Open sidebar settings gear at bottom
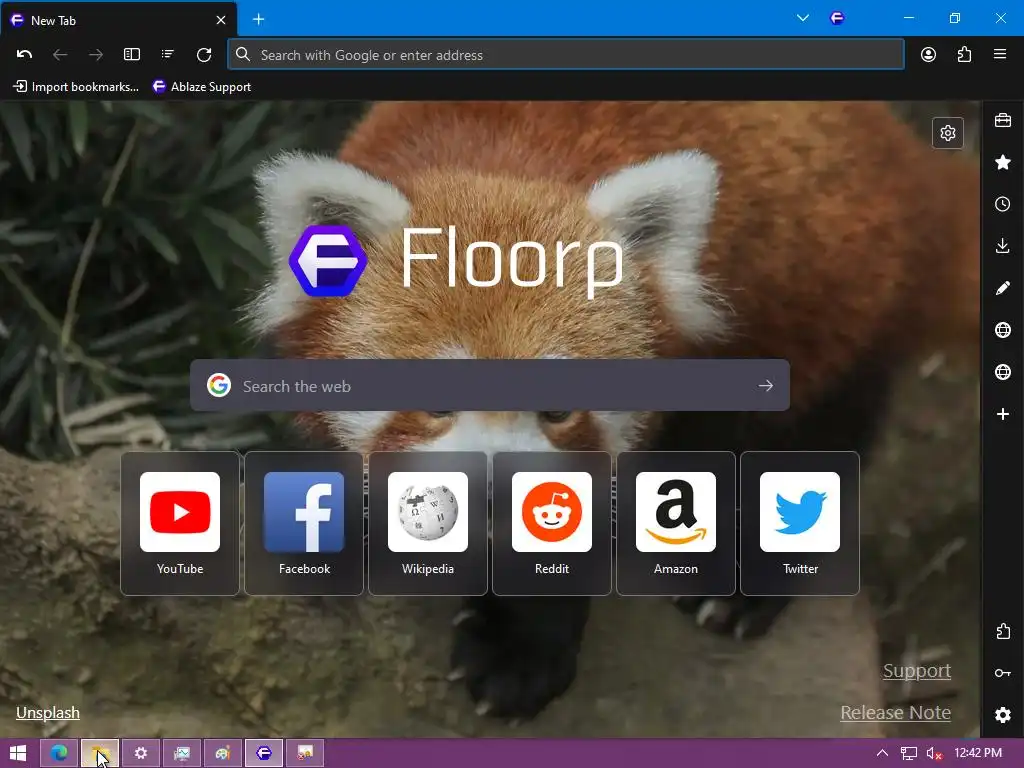 (x=1003, y=715)
